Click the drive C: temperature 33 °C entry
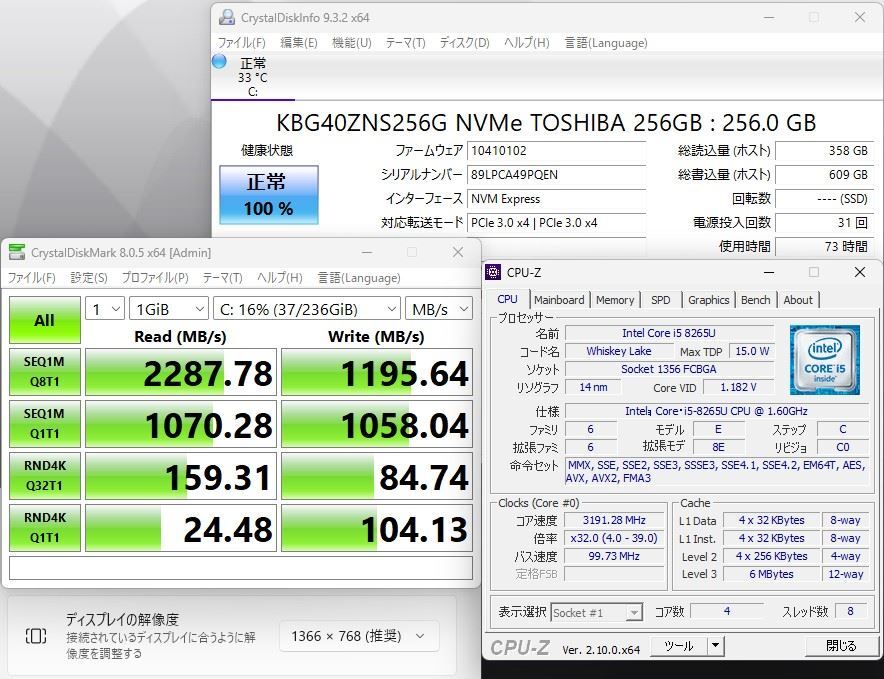The height and width of the screenshot is (679, 884). point(253,77)
